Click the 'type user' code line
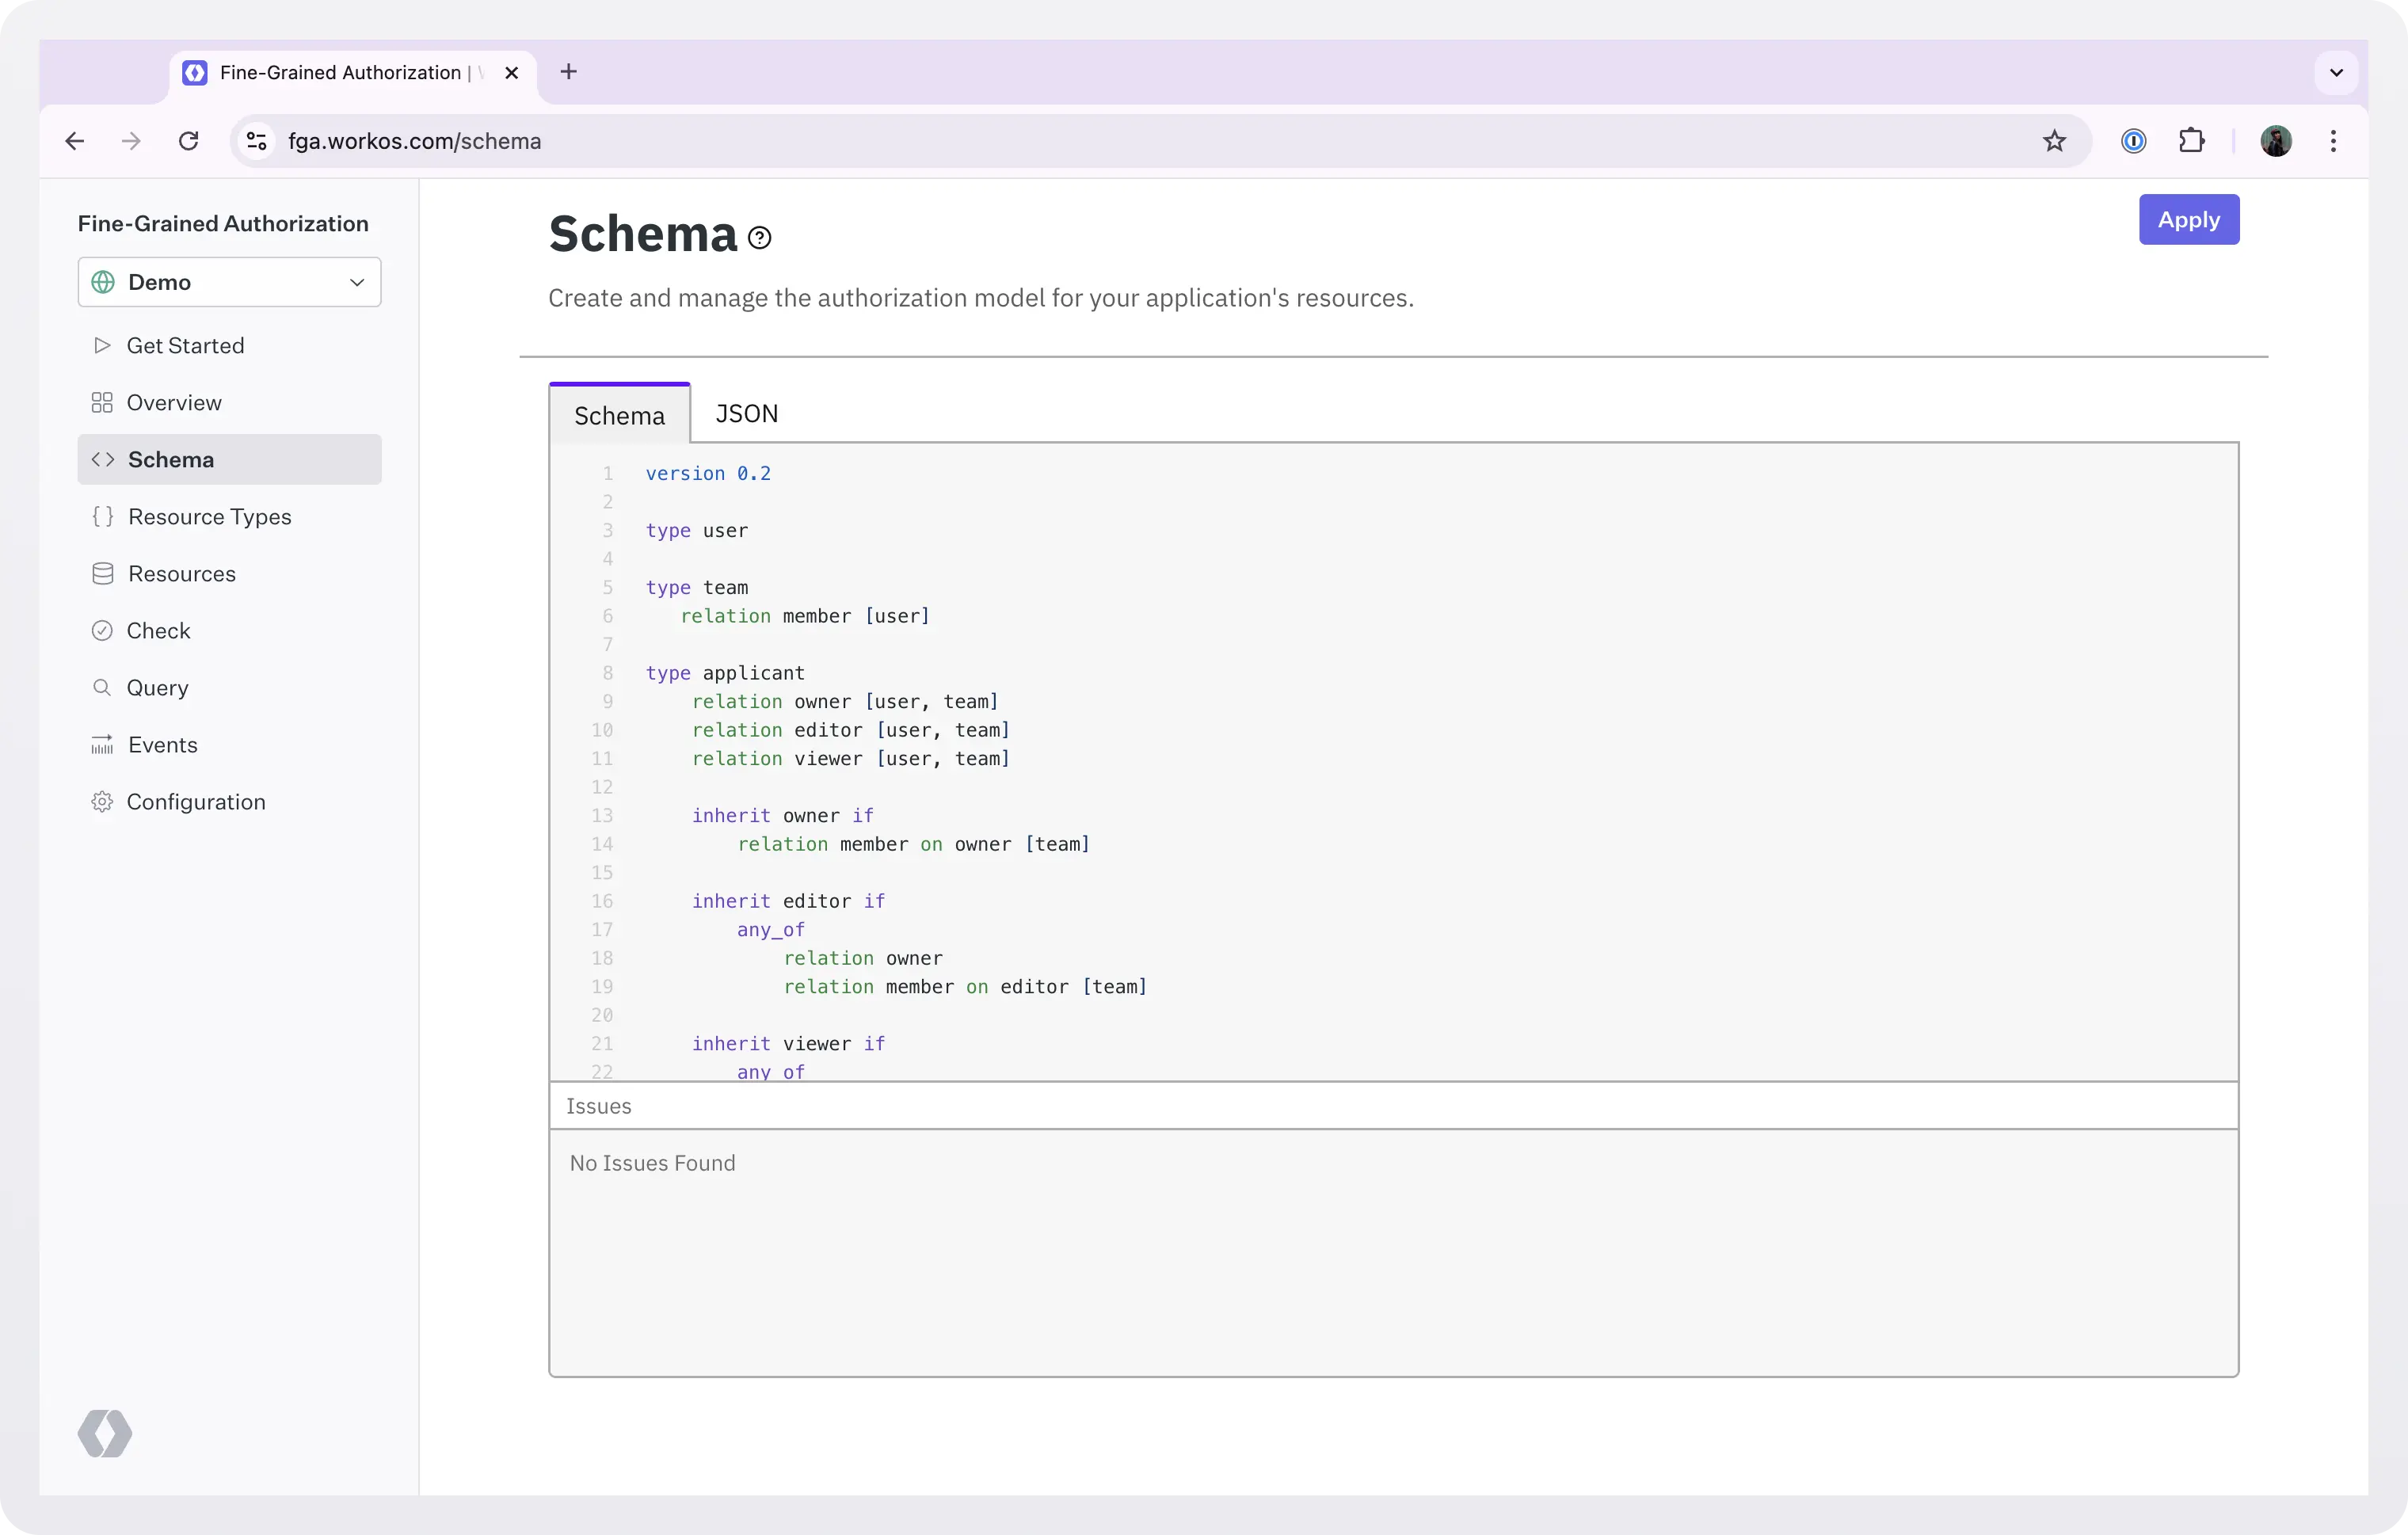Screen dimensions: 2408x1535 tap(697, 531)
